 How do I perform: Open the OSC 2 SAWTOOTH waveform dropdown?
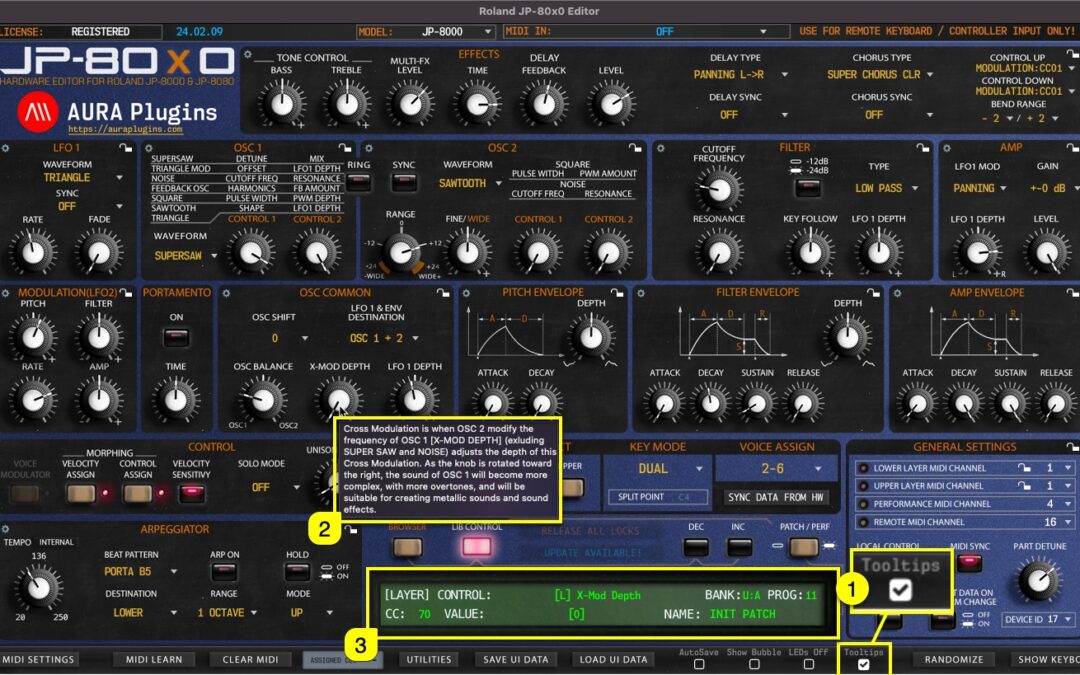470,183
